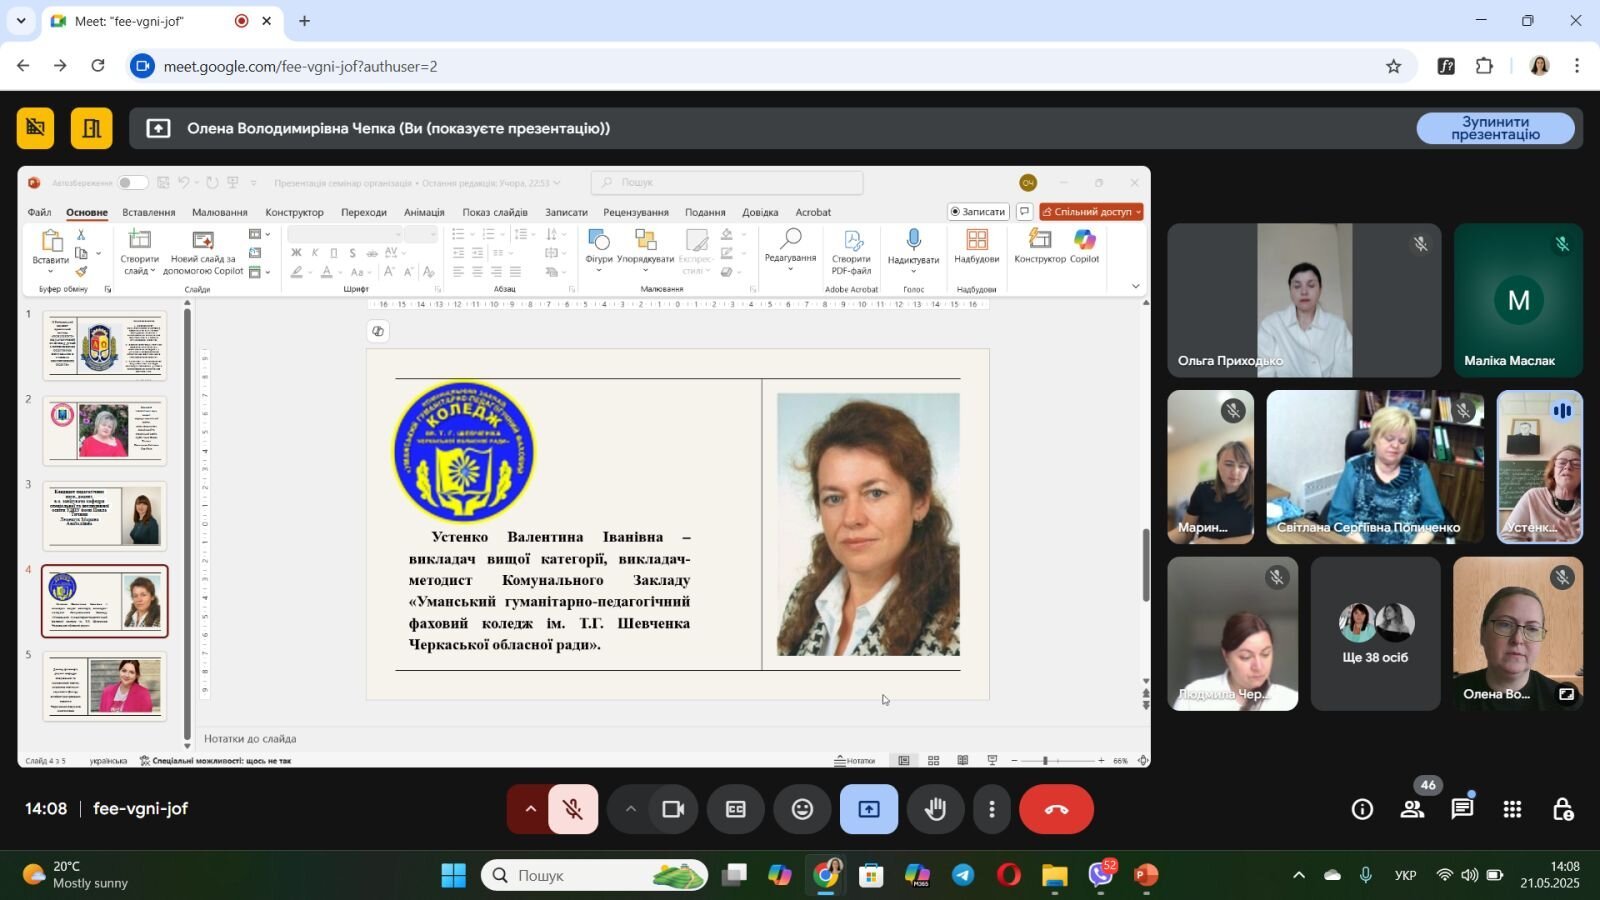Toggle the camera in the Meet toolbar
Screen dimensions: 1600x900
click(673, 809)
